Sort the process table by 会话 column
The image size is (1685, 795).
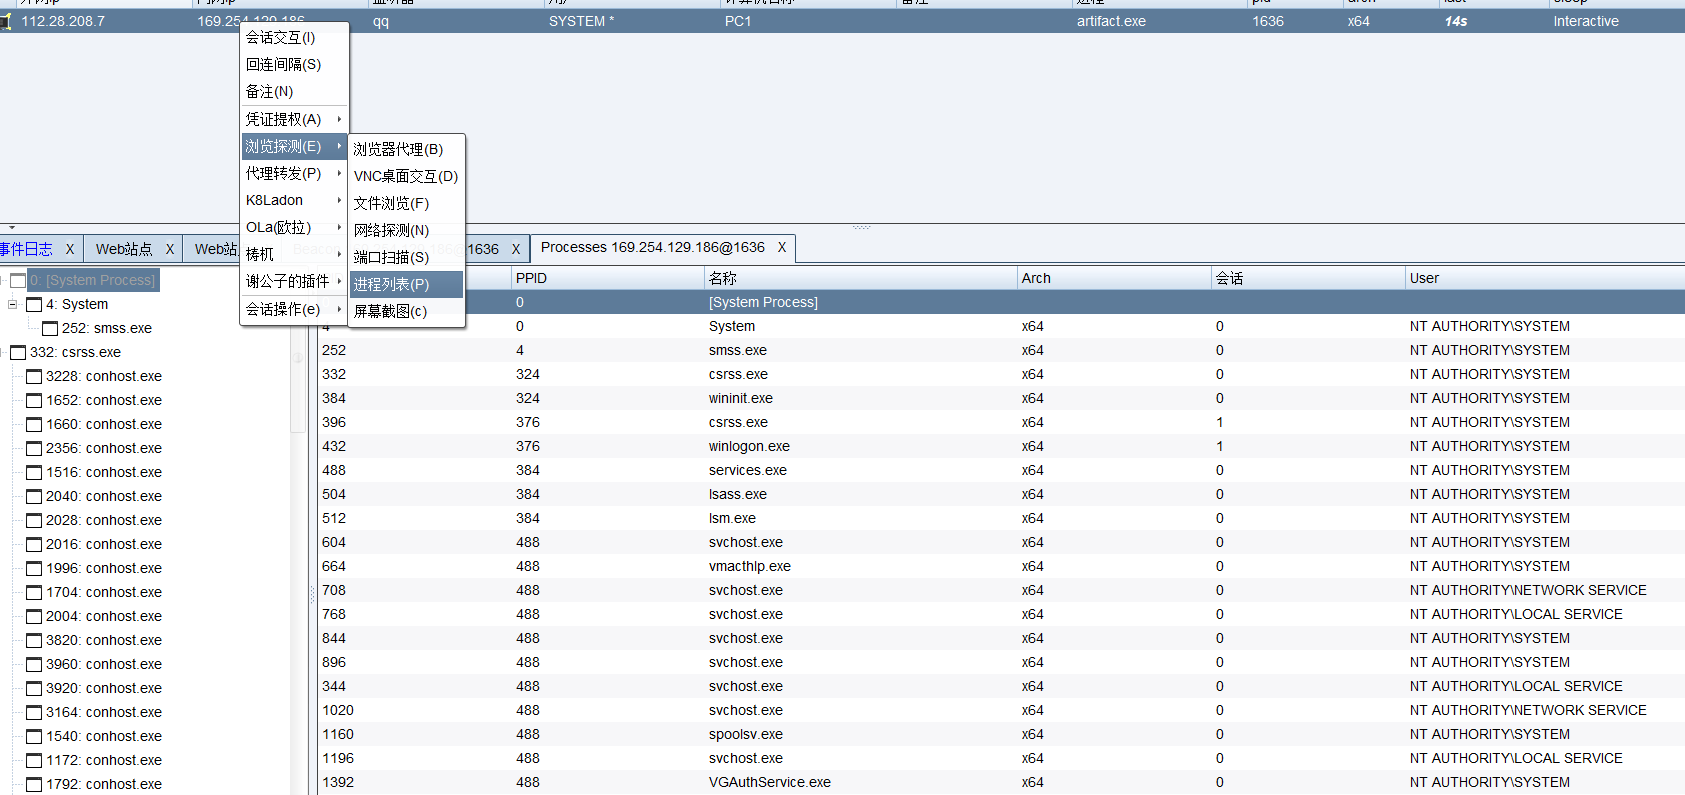[x=1308, y=278]
